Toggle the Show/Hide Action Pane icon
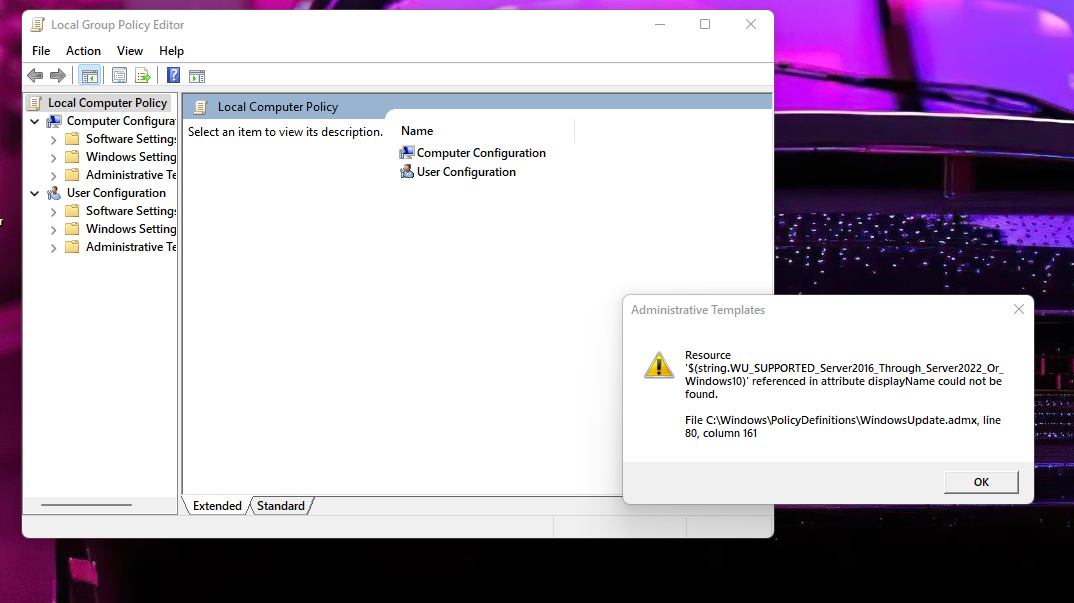 pyautogui.click(x=197, y=76)
